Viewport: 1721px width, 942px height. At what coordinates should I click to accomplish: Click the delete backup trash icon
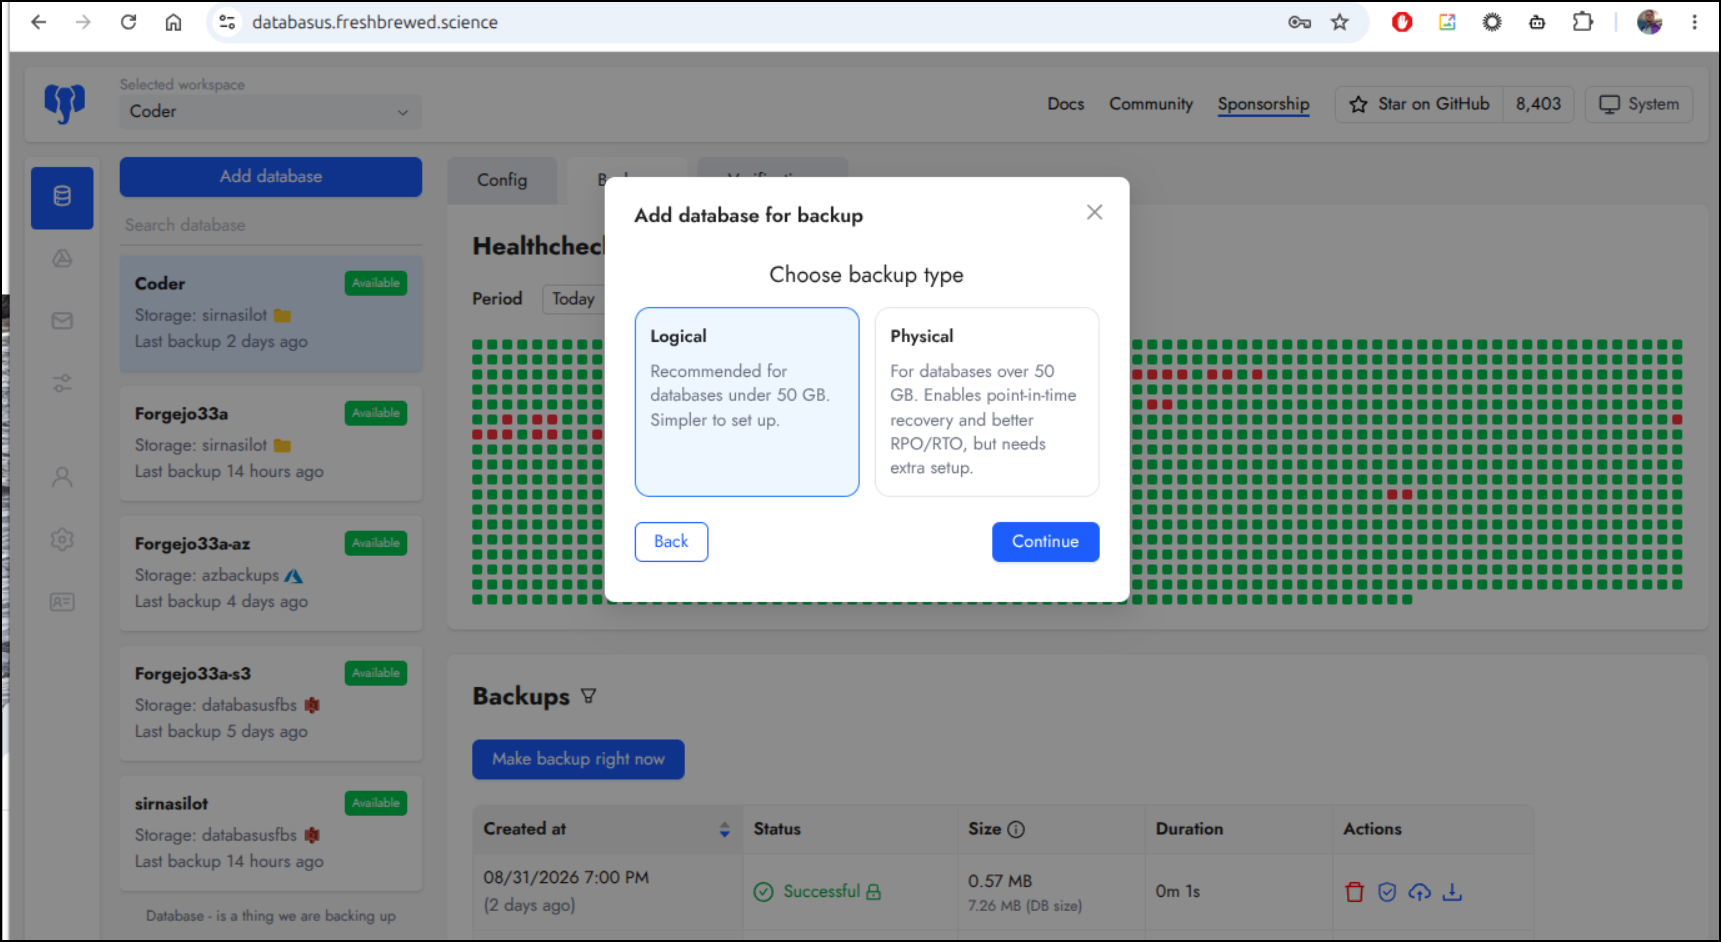pyautogui.click(x=1354, y=892)
